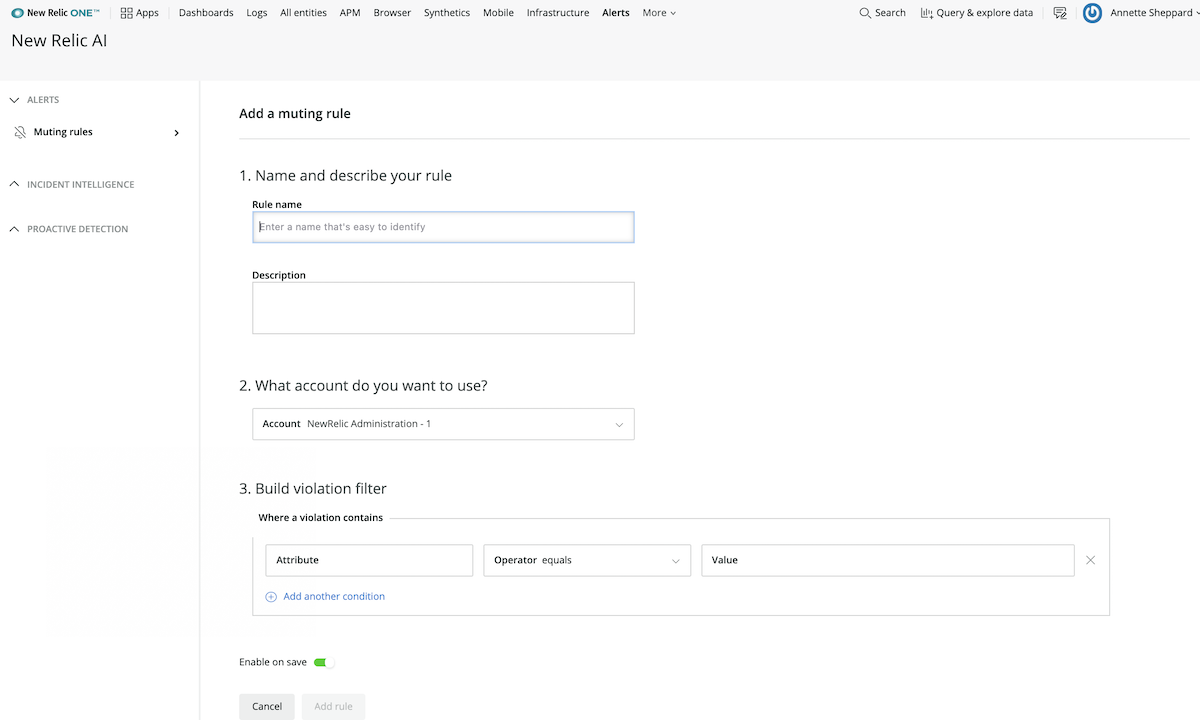Select the Alerts nav item
Screen dimensions: 1200x720
[x=616, y=13]
